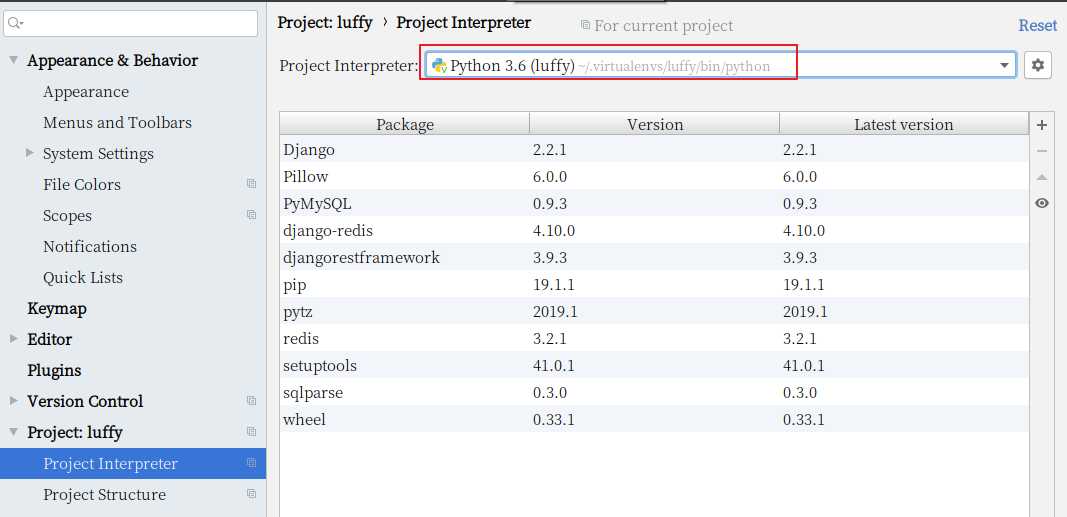Viewport: 1067px width, 517px height.
Task: Select the pytz package row
Action: 655,312
